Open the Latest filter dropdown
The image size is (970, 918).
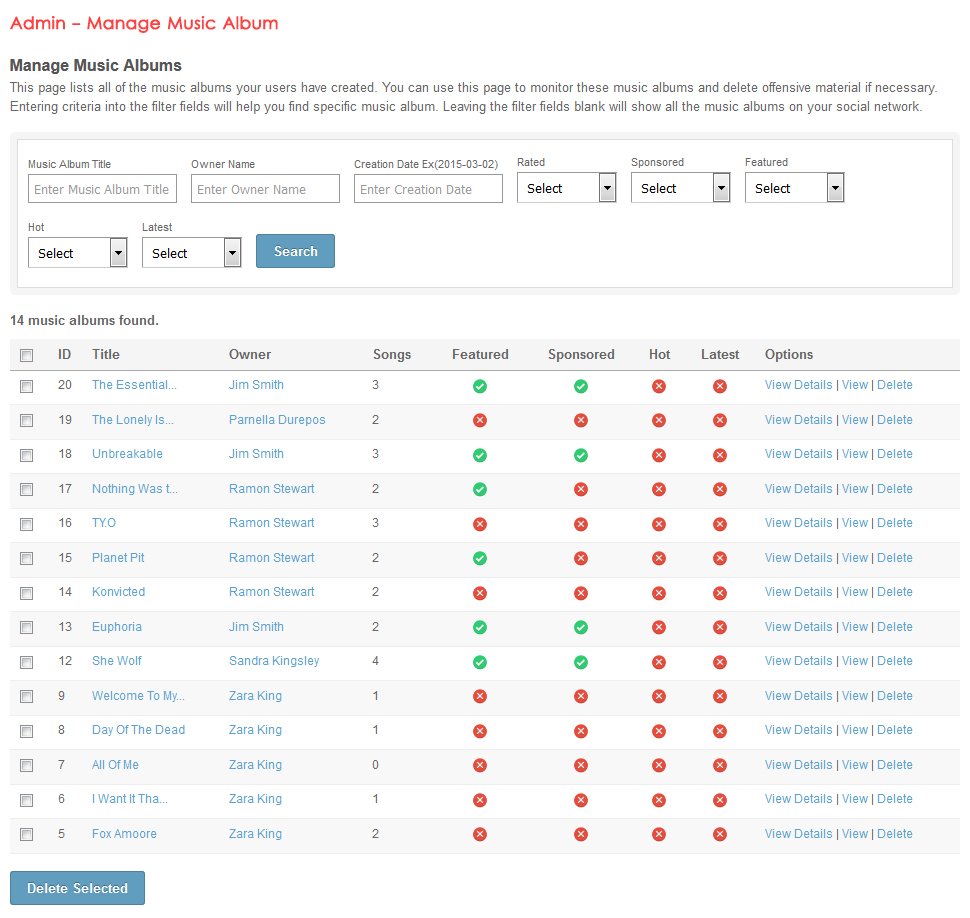click(x=191, y=253)
